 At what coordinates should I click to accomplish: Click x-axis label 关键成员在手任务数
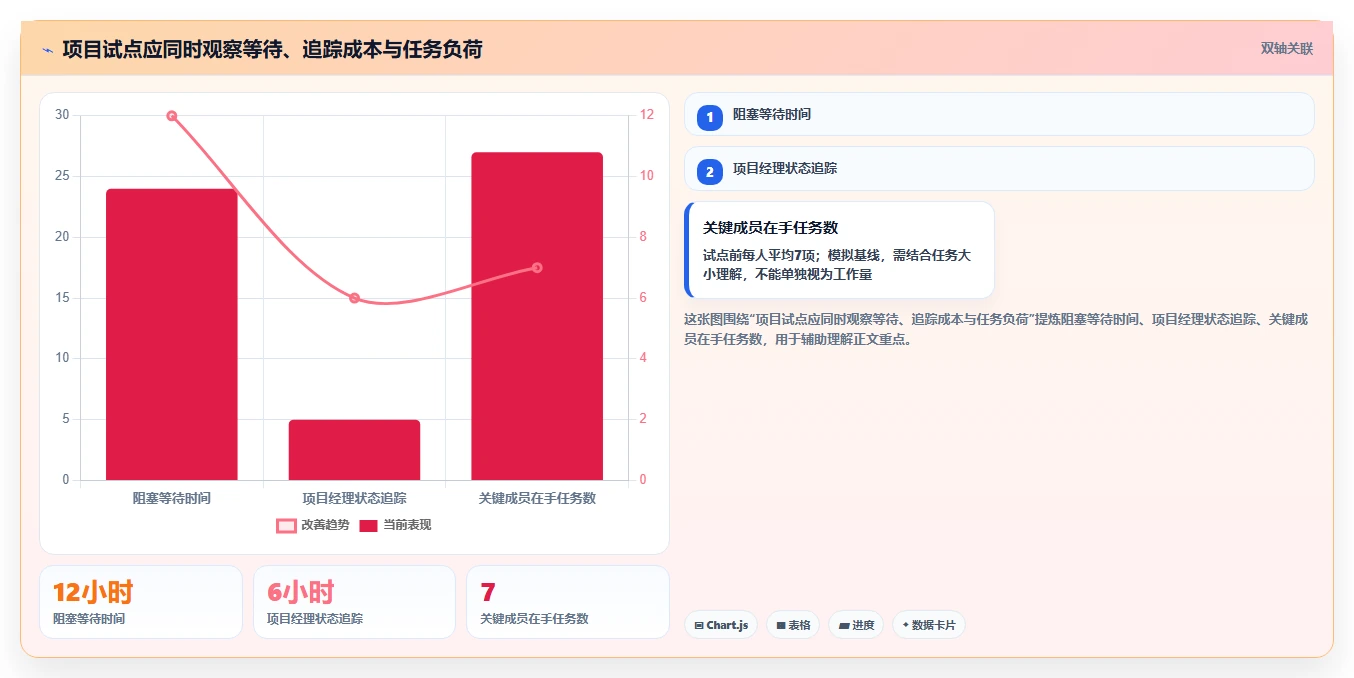click(x=537, y=497)
